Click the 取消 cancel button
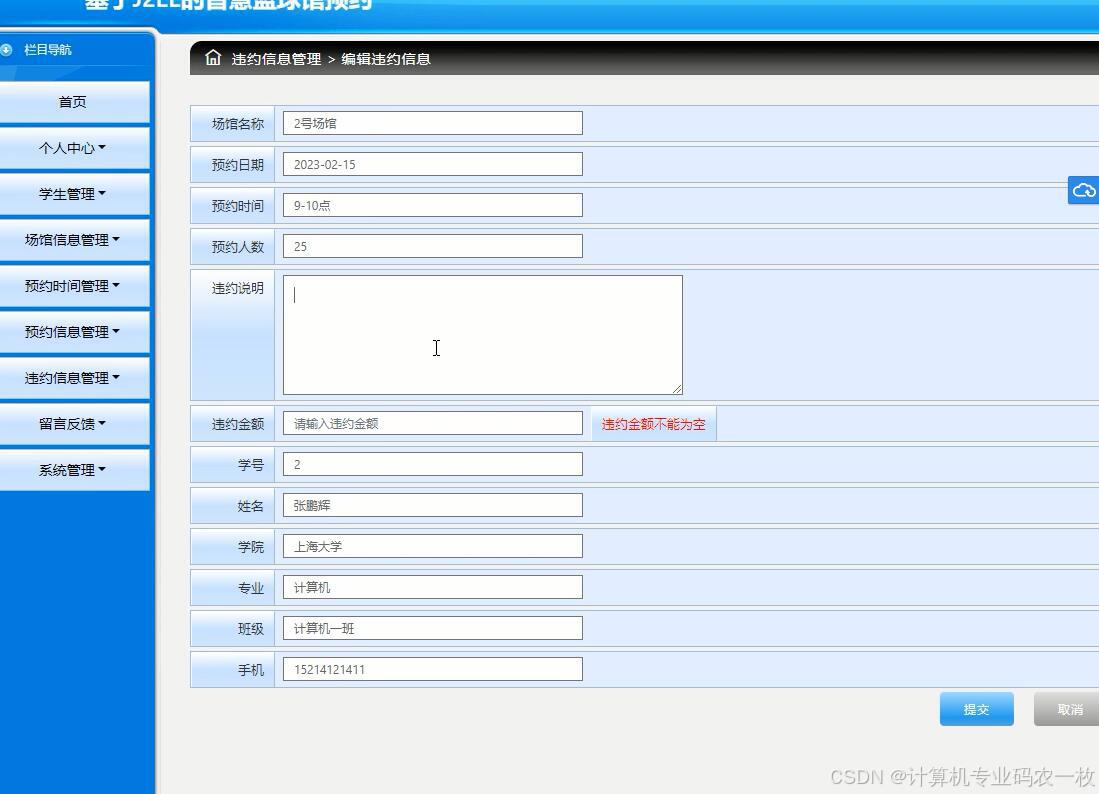The image size is (1099, 794). [x=1068, y=708]
